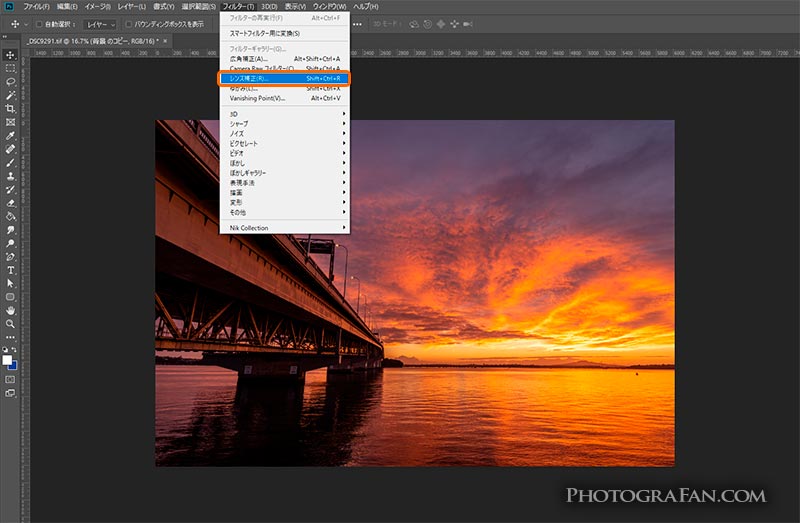Open options bar overflow three-dots
This screenshot has width=800, height=523.
pos(358,24)
